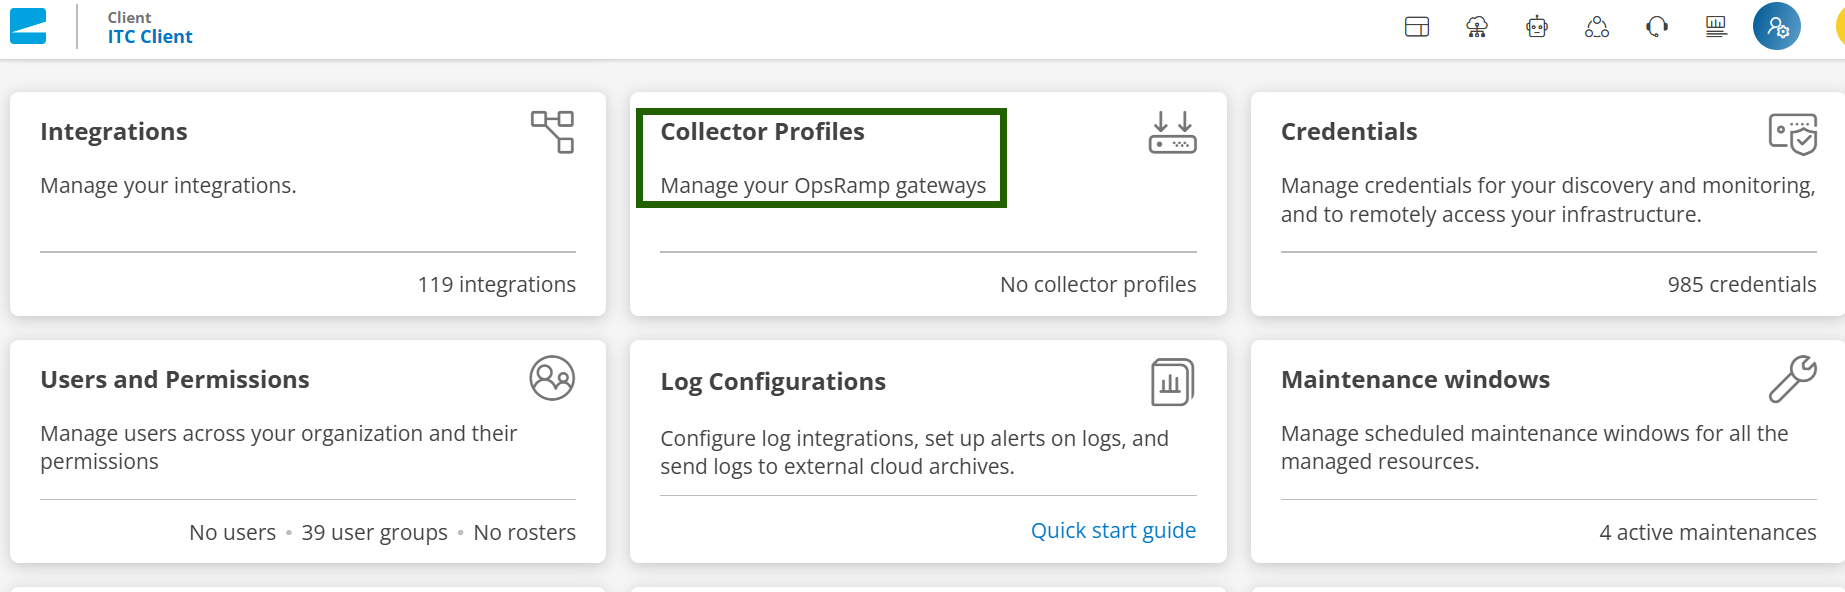The image size is (1845, 592).
Task: Open the dashboard layout icon
Action: (x=1417, y=27)
